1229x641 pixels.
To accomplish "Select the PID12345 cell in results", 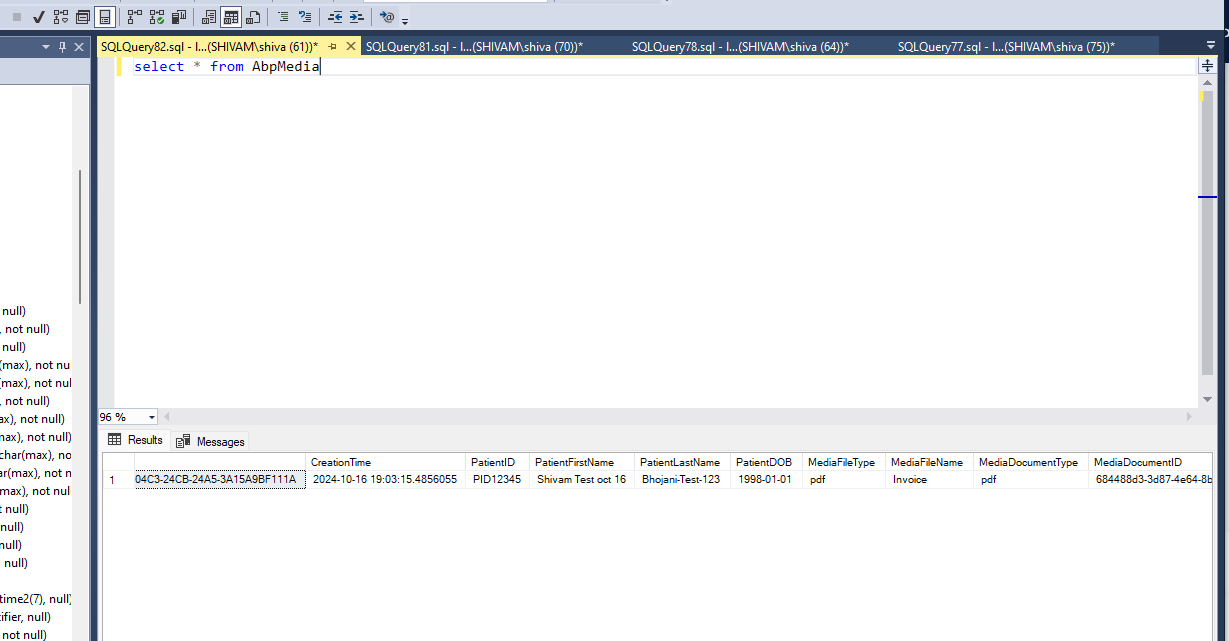I will pos(496,480).
